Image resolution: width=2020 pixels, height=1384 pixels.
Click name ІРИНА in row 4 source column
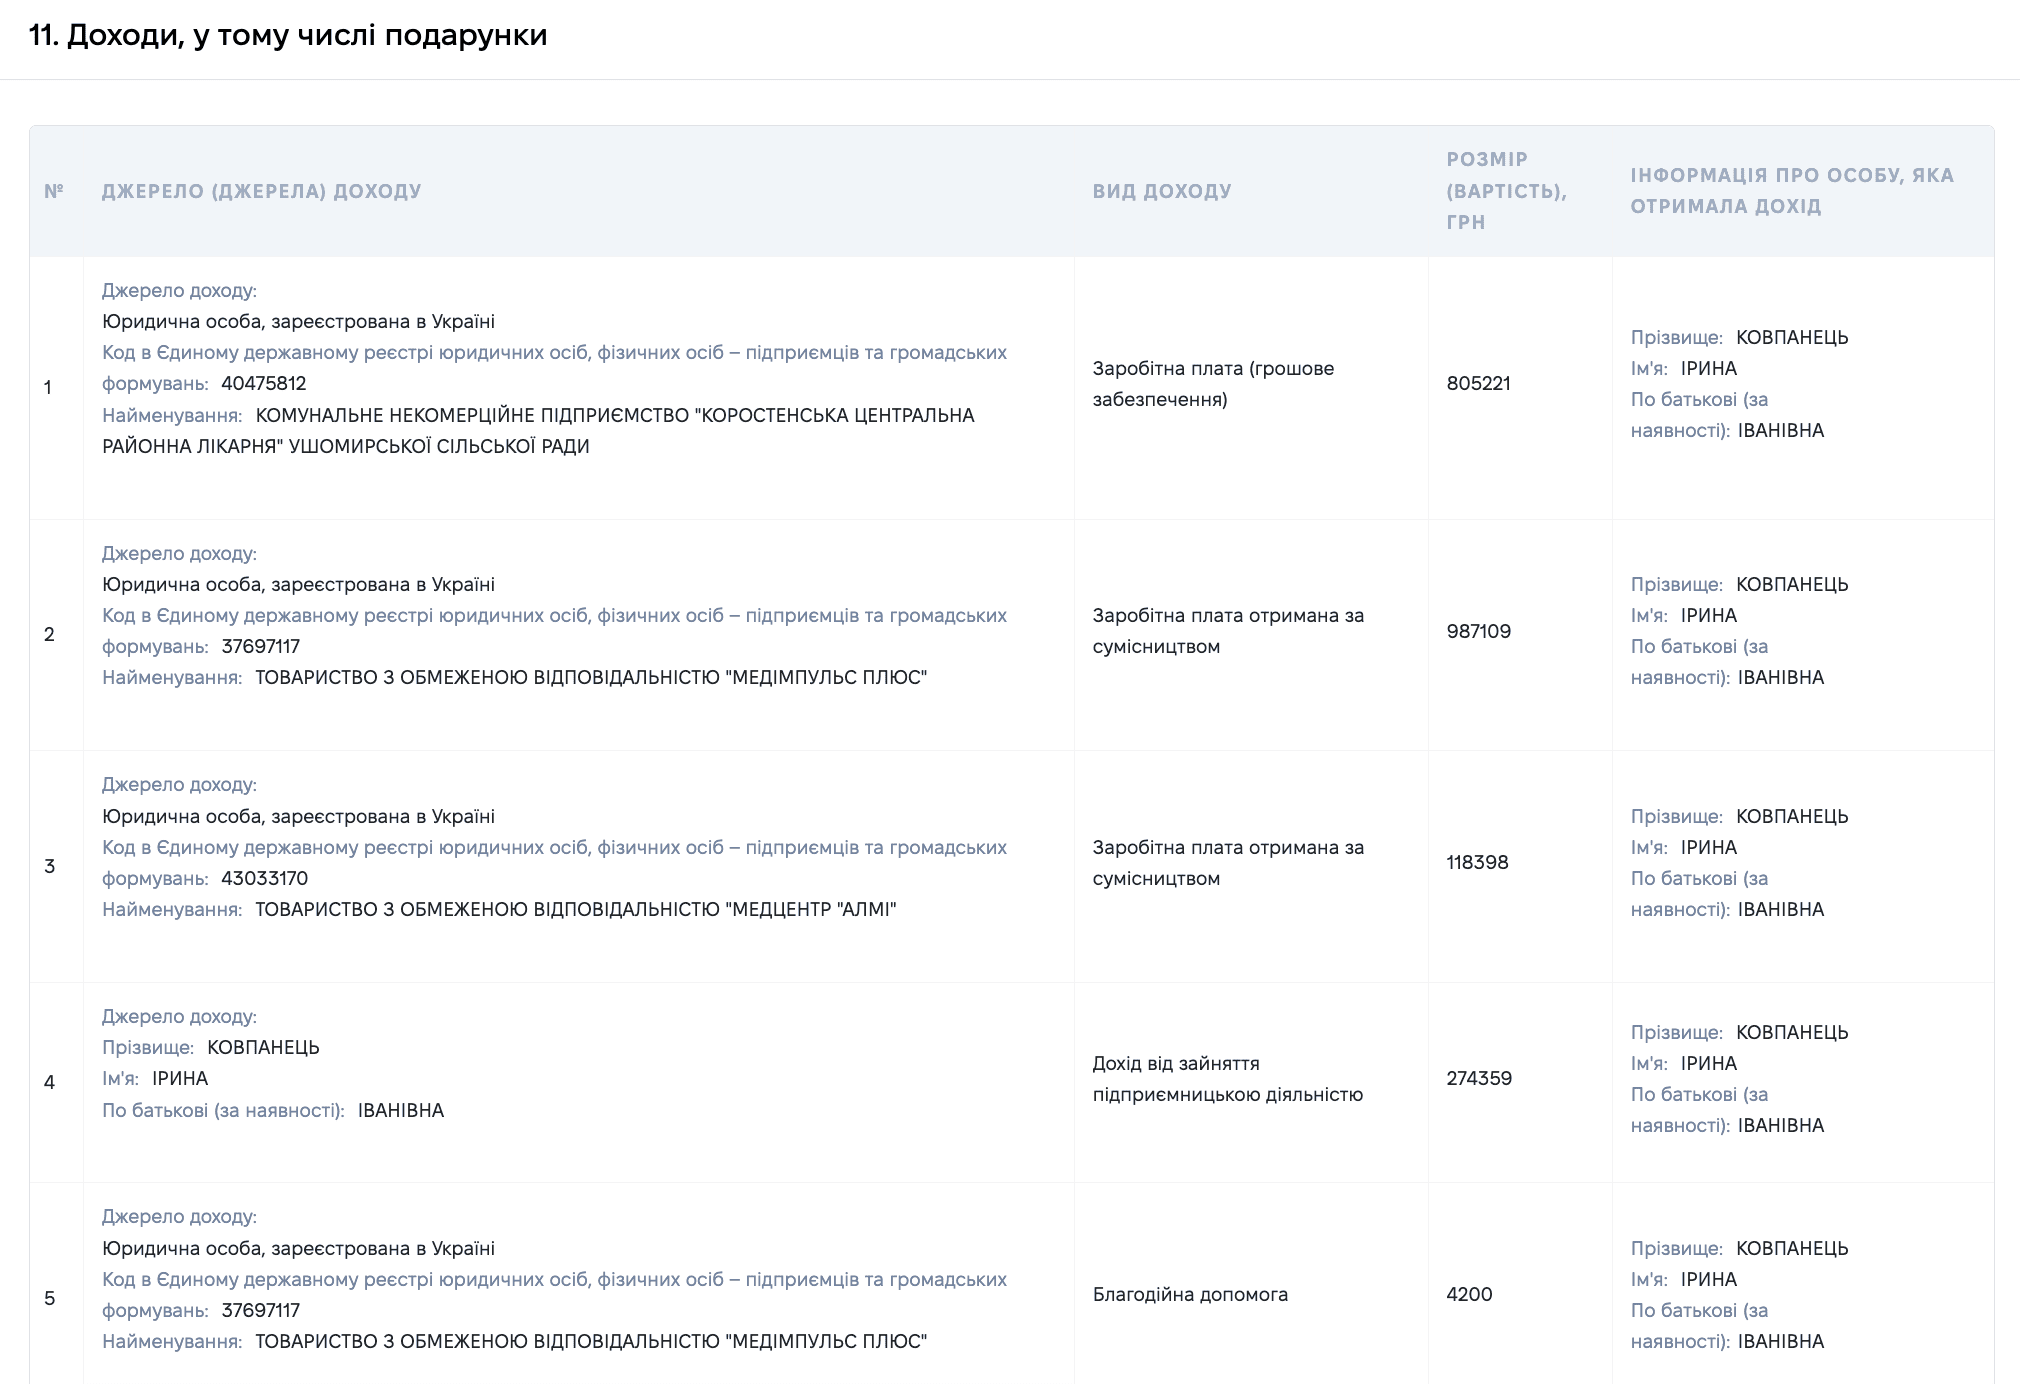pos(180,1079)
